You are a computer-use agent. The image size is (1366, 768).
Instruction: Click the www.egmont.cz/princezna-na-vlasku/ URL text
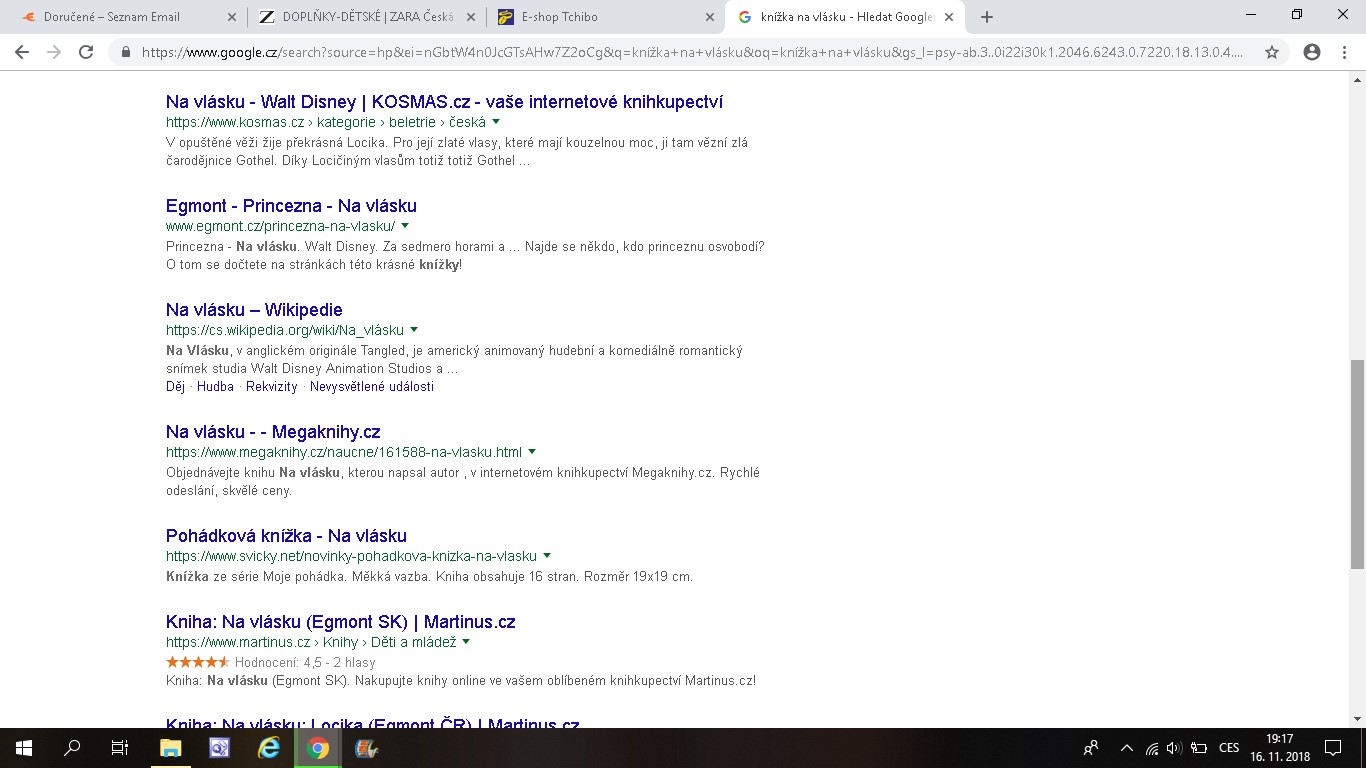click(x=281, y=226)
